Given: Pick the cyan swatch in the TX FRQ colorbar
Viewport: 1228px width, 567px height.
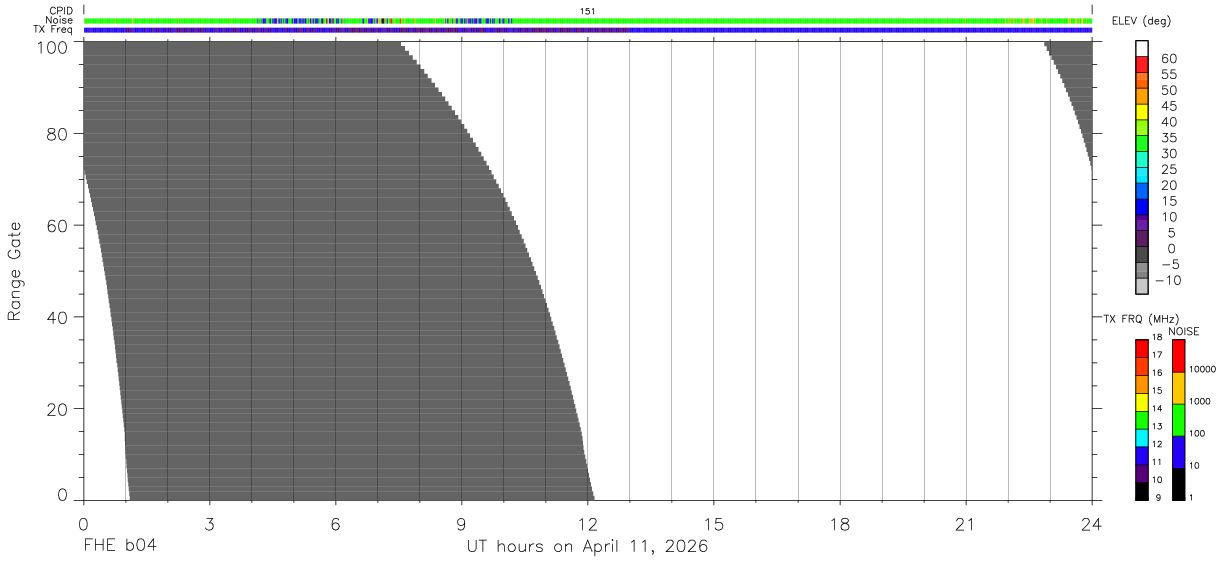Looking at the screenshot, I should pos(1142,438).
